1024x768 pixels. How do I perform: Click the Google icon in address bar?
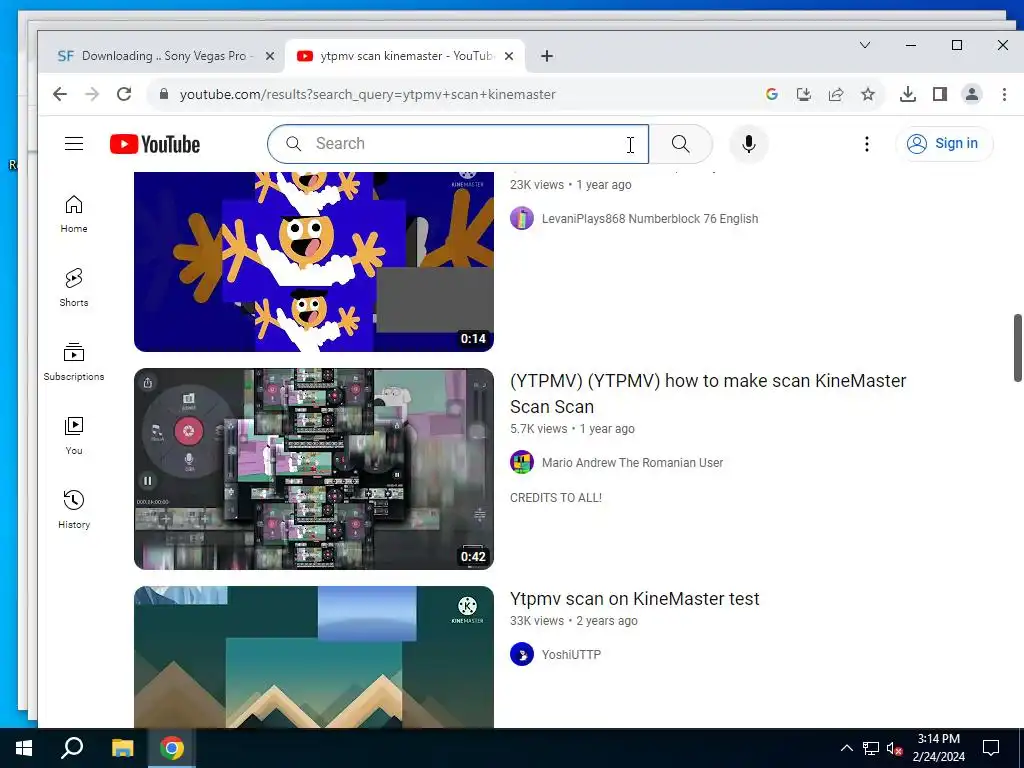click(x=772, y=94)
